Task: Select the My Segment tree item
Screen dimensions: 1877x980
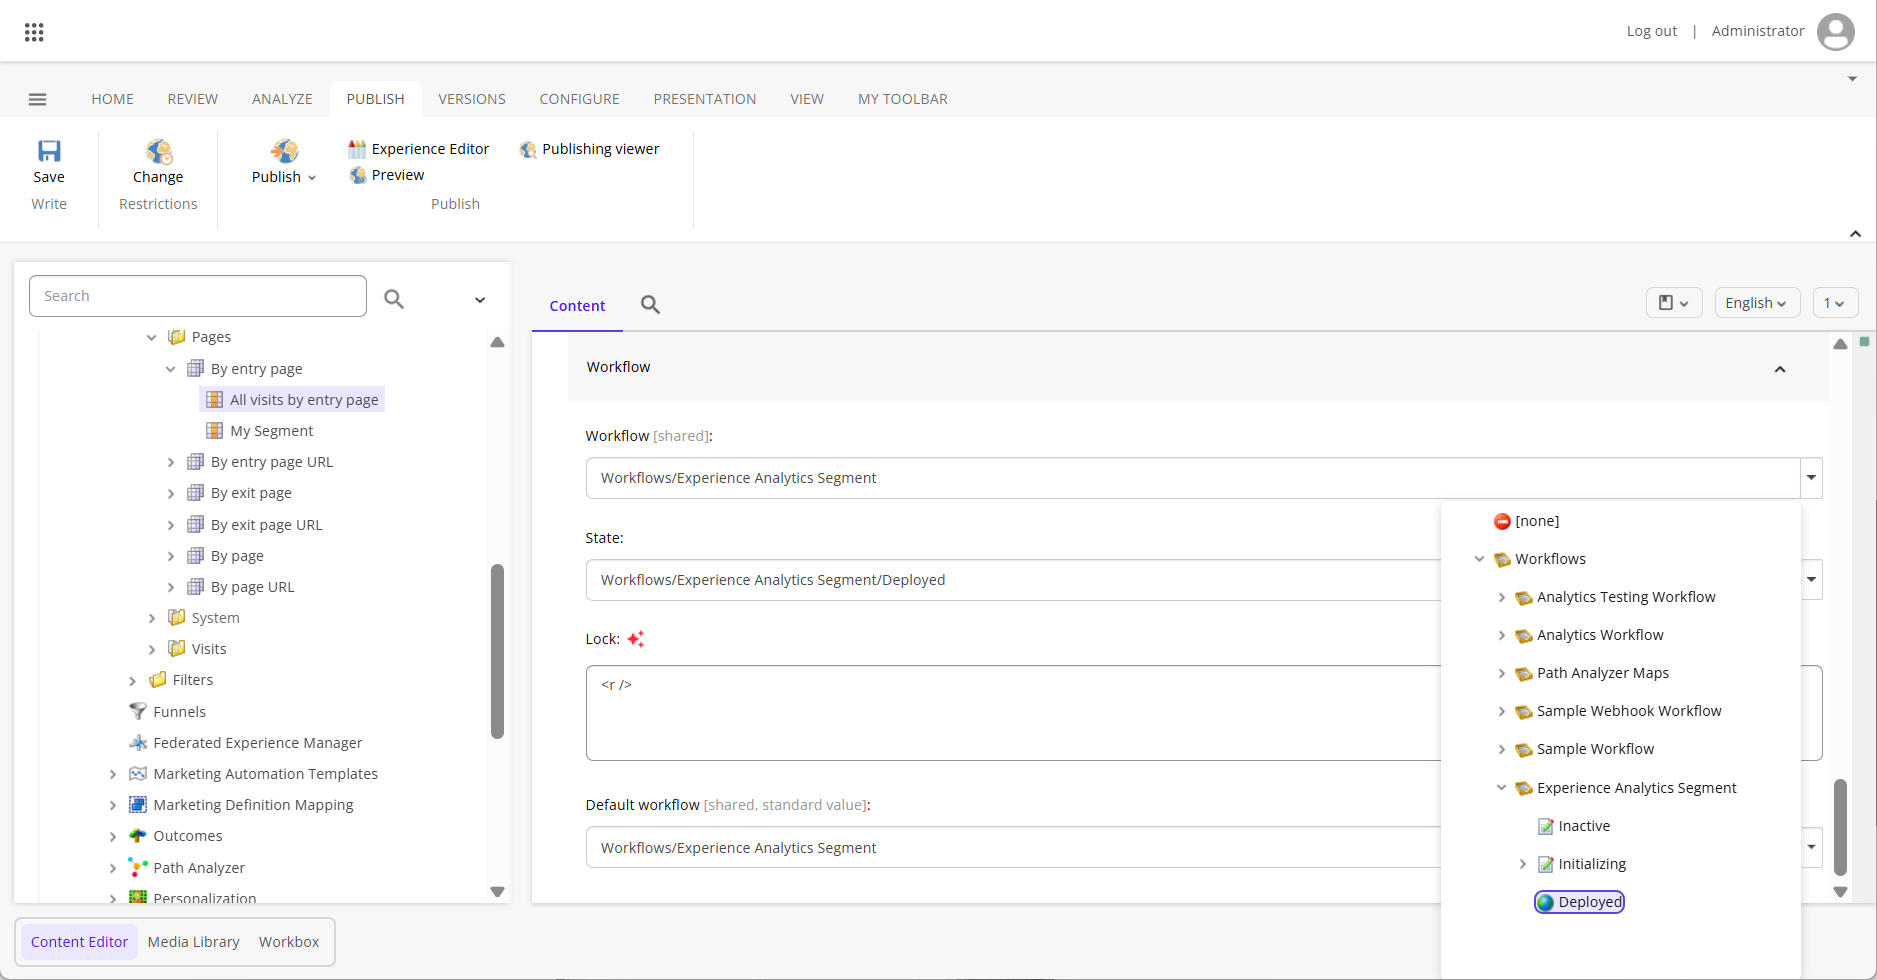Action: (260, 431)
